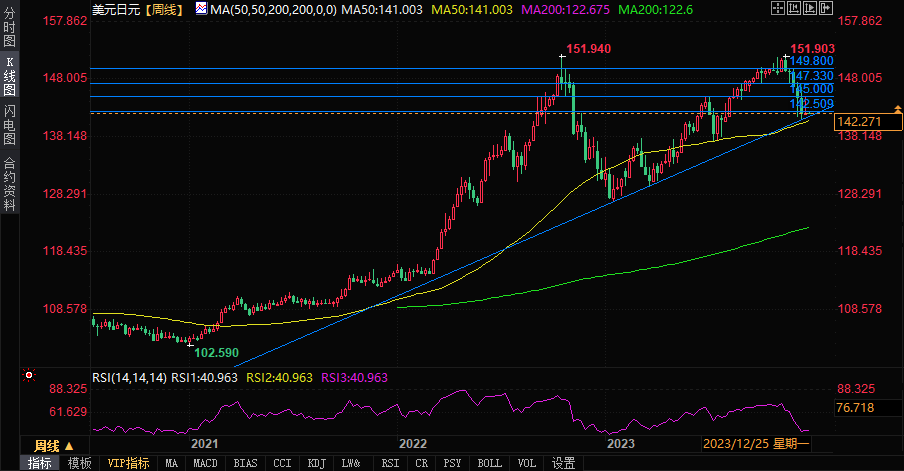This screenshot has width=904, height=471.
Task: Open the 合约资料 side tab
Action: click(x=9, y=184)
